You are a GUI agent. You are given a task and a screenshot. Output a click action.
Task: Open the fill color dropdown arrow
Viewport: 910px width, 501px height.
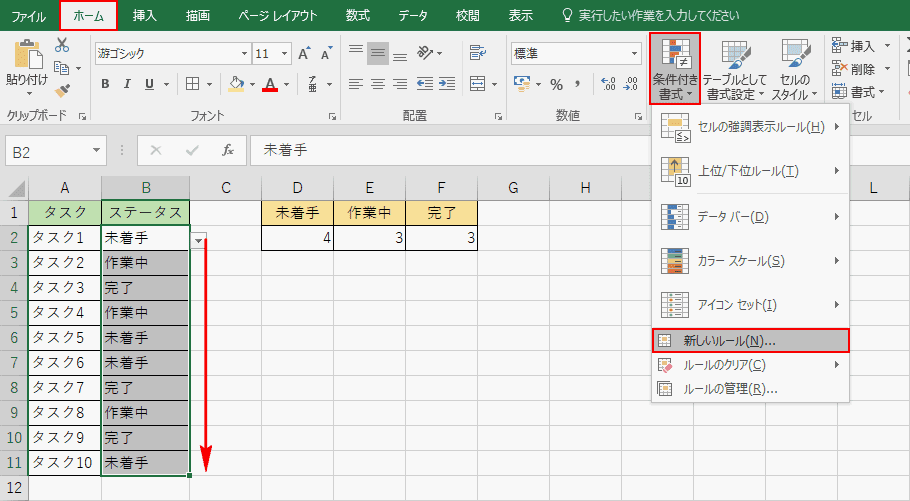click(252, 85)
